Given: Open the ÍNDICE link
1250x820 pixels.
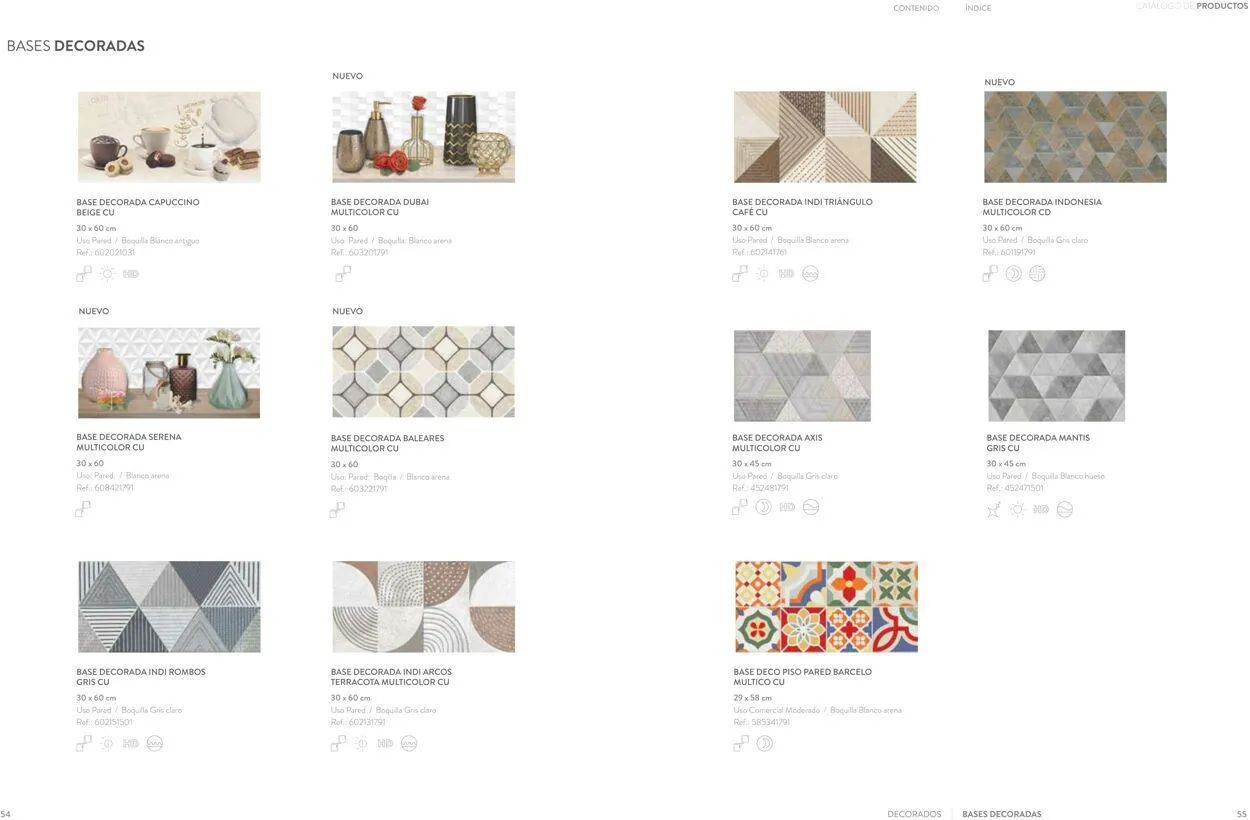Looking at the screenshot, I should tap(977, 8).
